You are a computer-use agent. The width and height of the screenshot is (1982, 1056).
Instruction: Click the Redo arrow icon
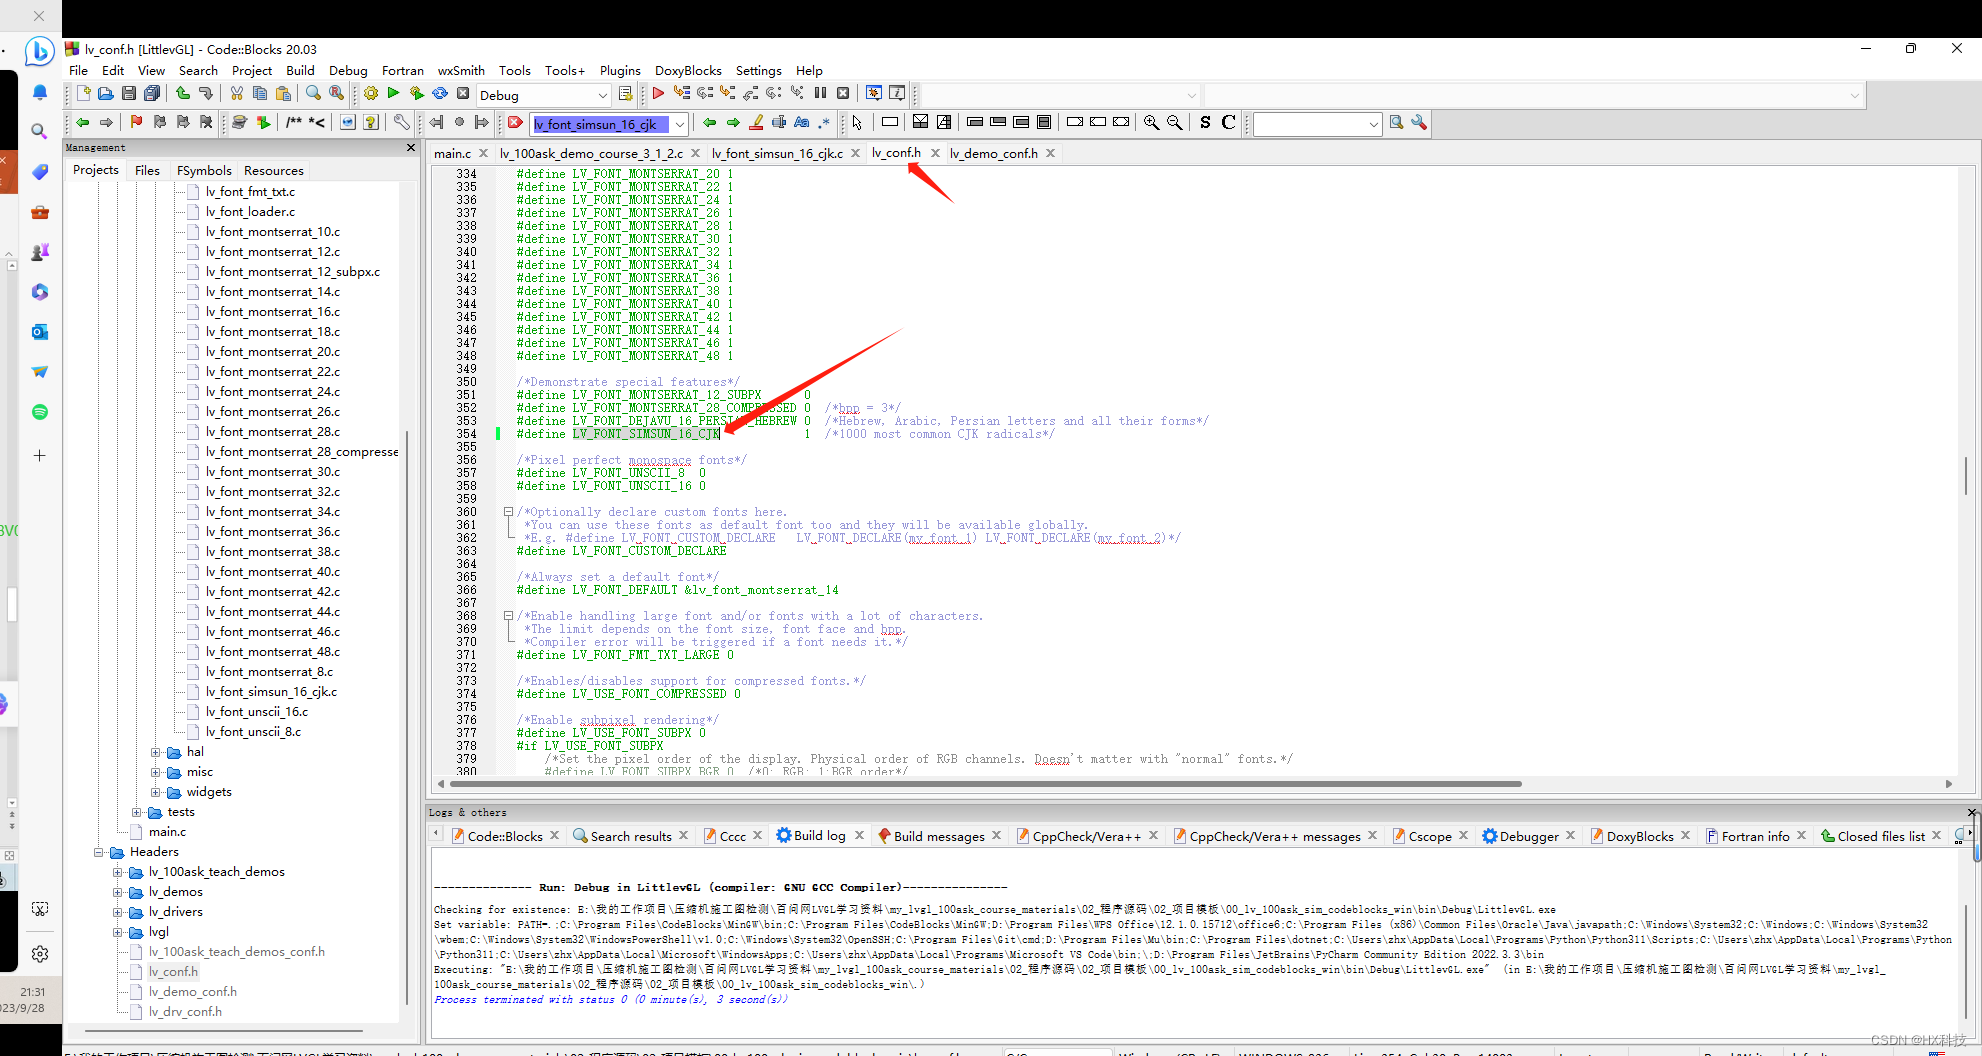(x=206, y=94)
